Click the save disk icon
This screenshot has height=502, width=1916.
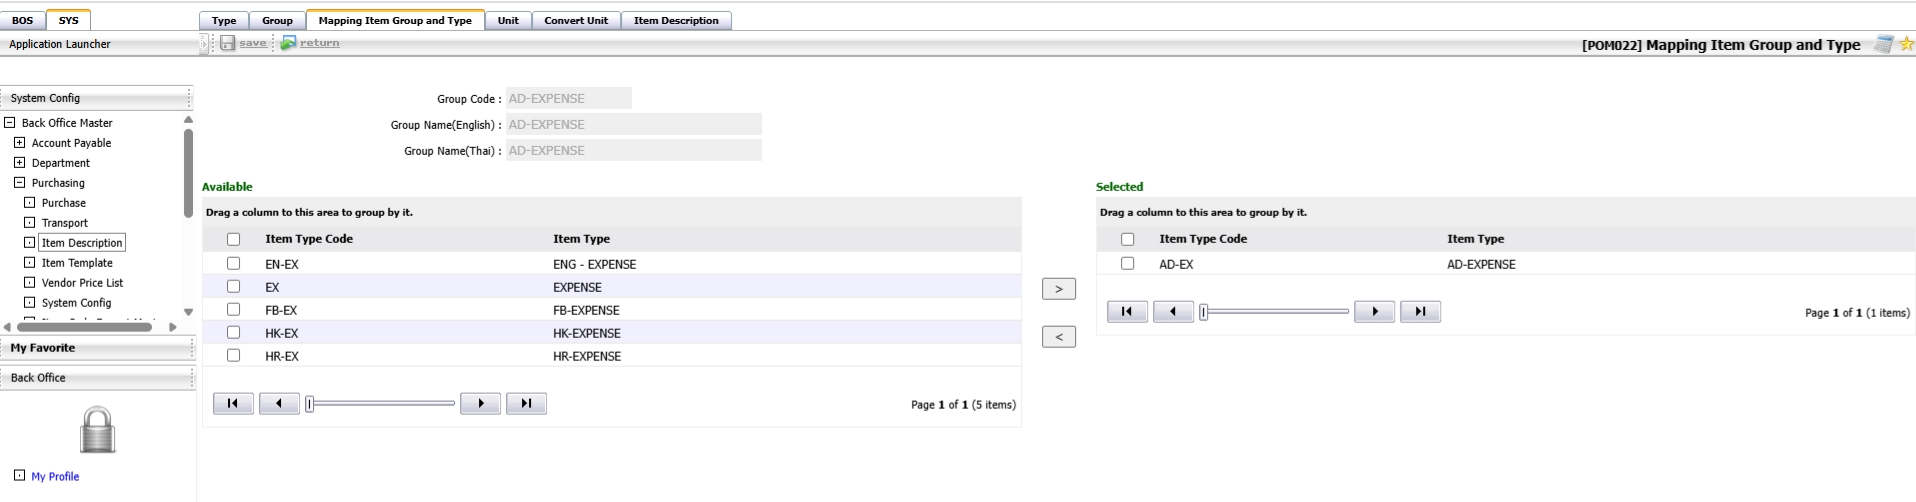pyautogui.click(x=228, y=43)
